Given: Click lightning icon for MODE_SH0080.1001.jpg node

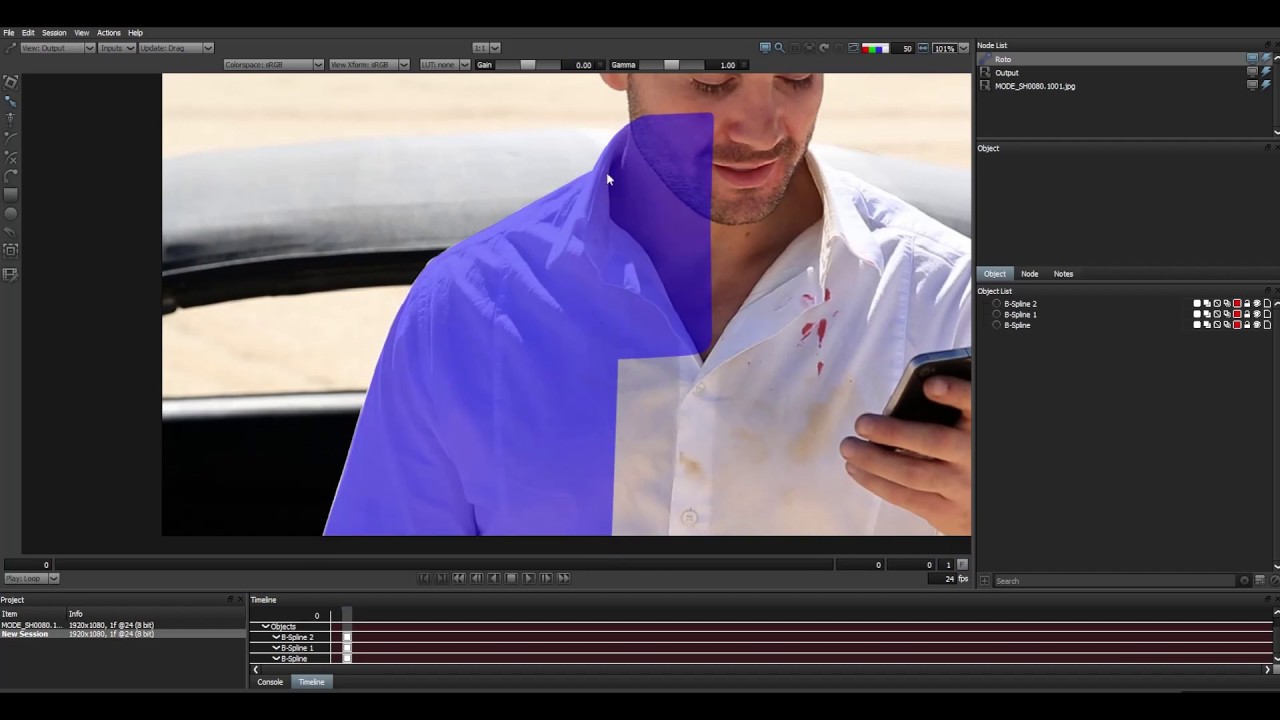Looking at the screenshot, I should 1266,85.
